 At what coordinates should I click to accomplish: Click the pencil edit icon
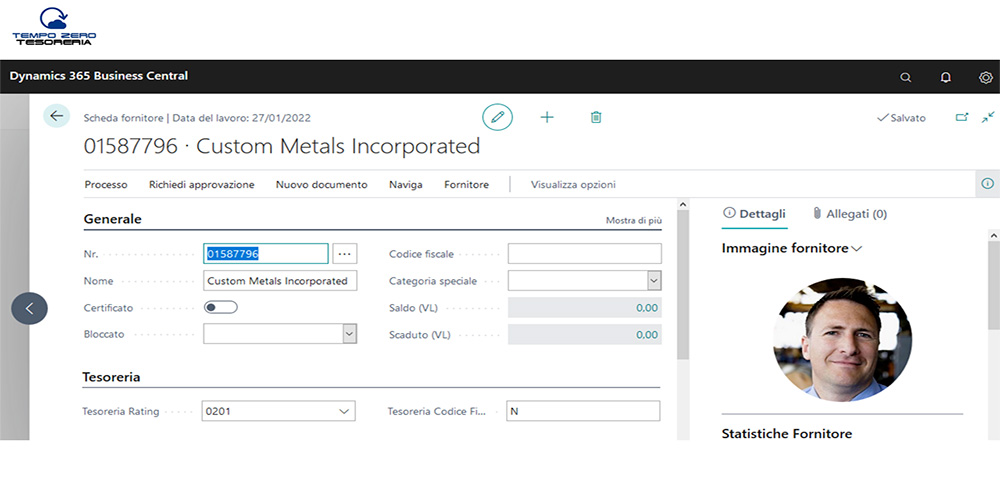[497, 117]
